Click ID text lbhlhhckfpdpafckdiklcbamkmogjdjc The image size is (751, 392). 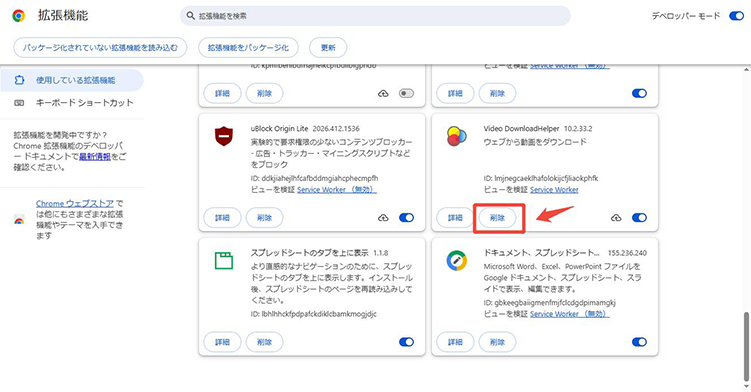313,314
